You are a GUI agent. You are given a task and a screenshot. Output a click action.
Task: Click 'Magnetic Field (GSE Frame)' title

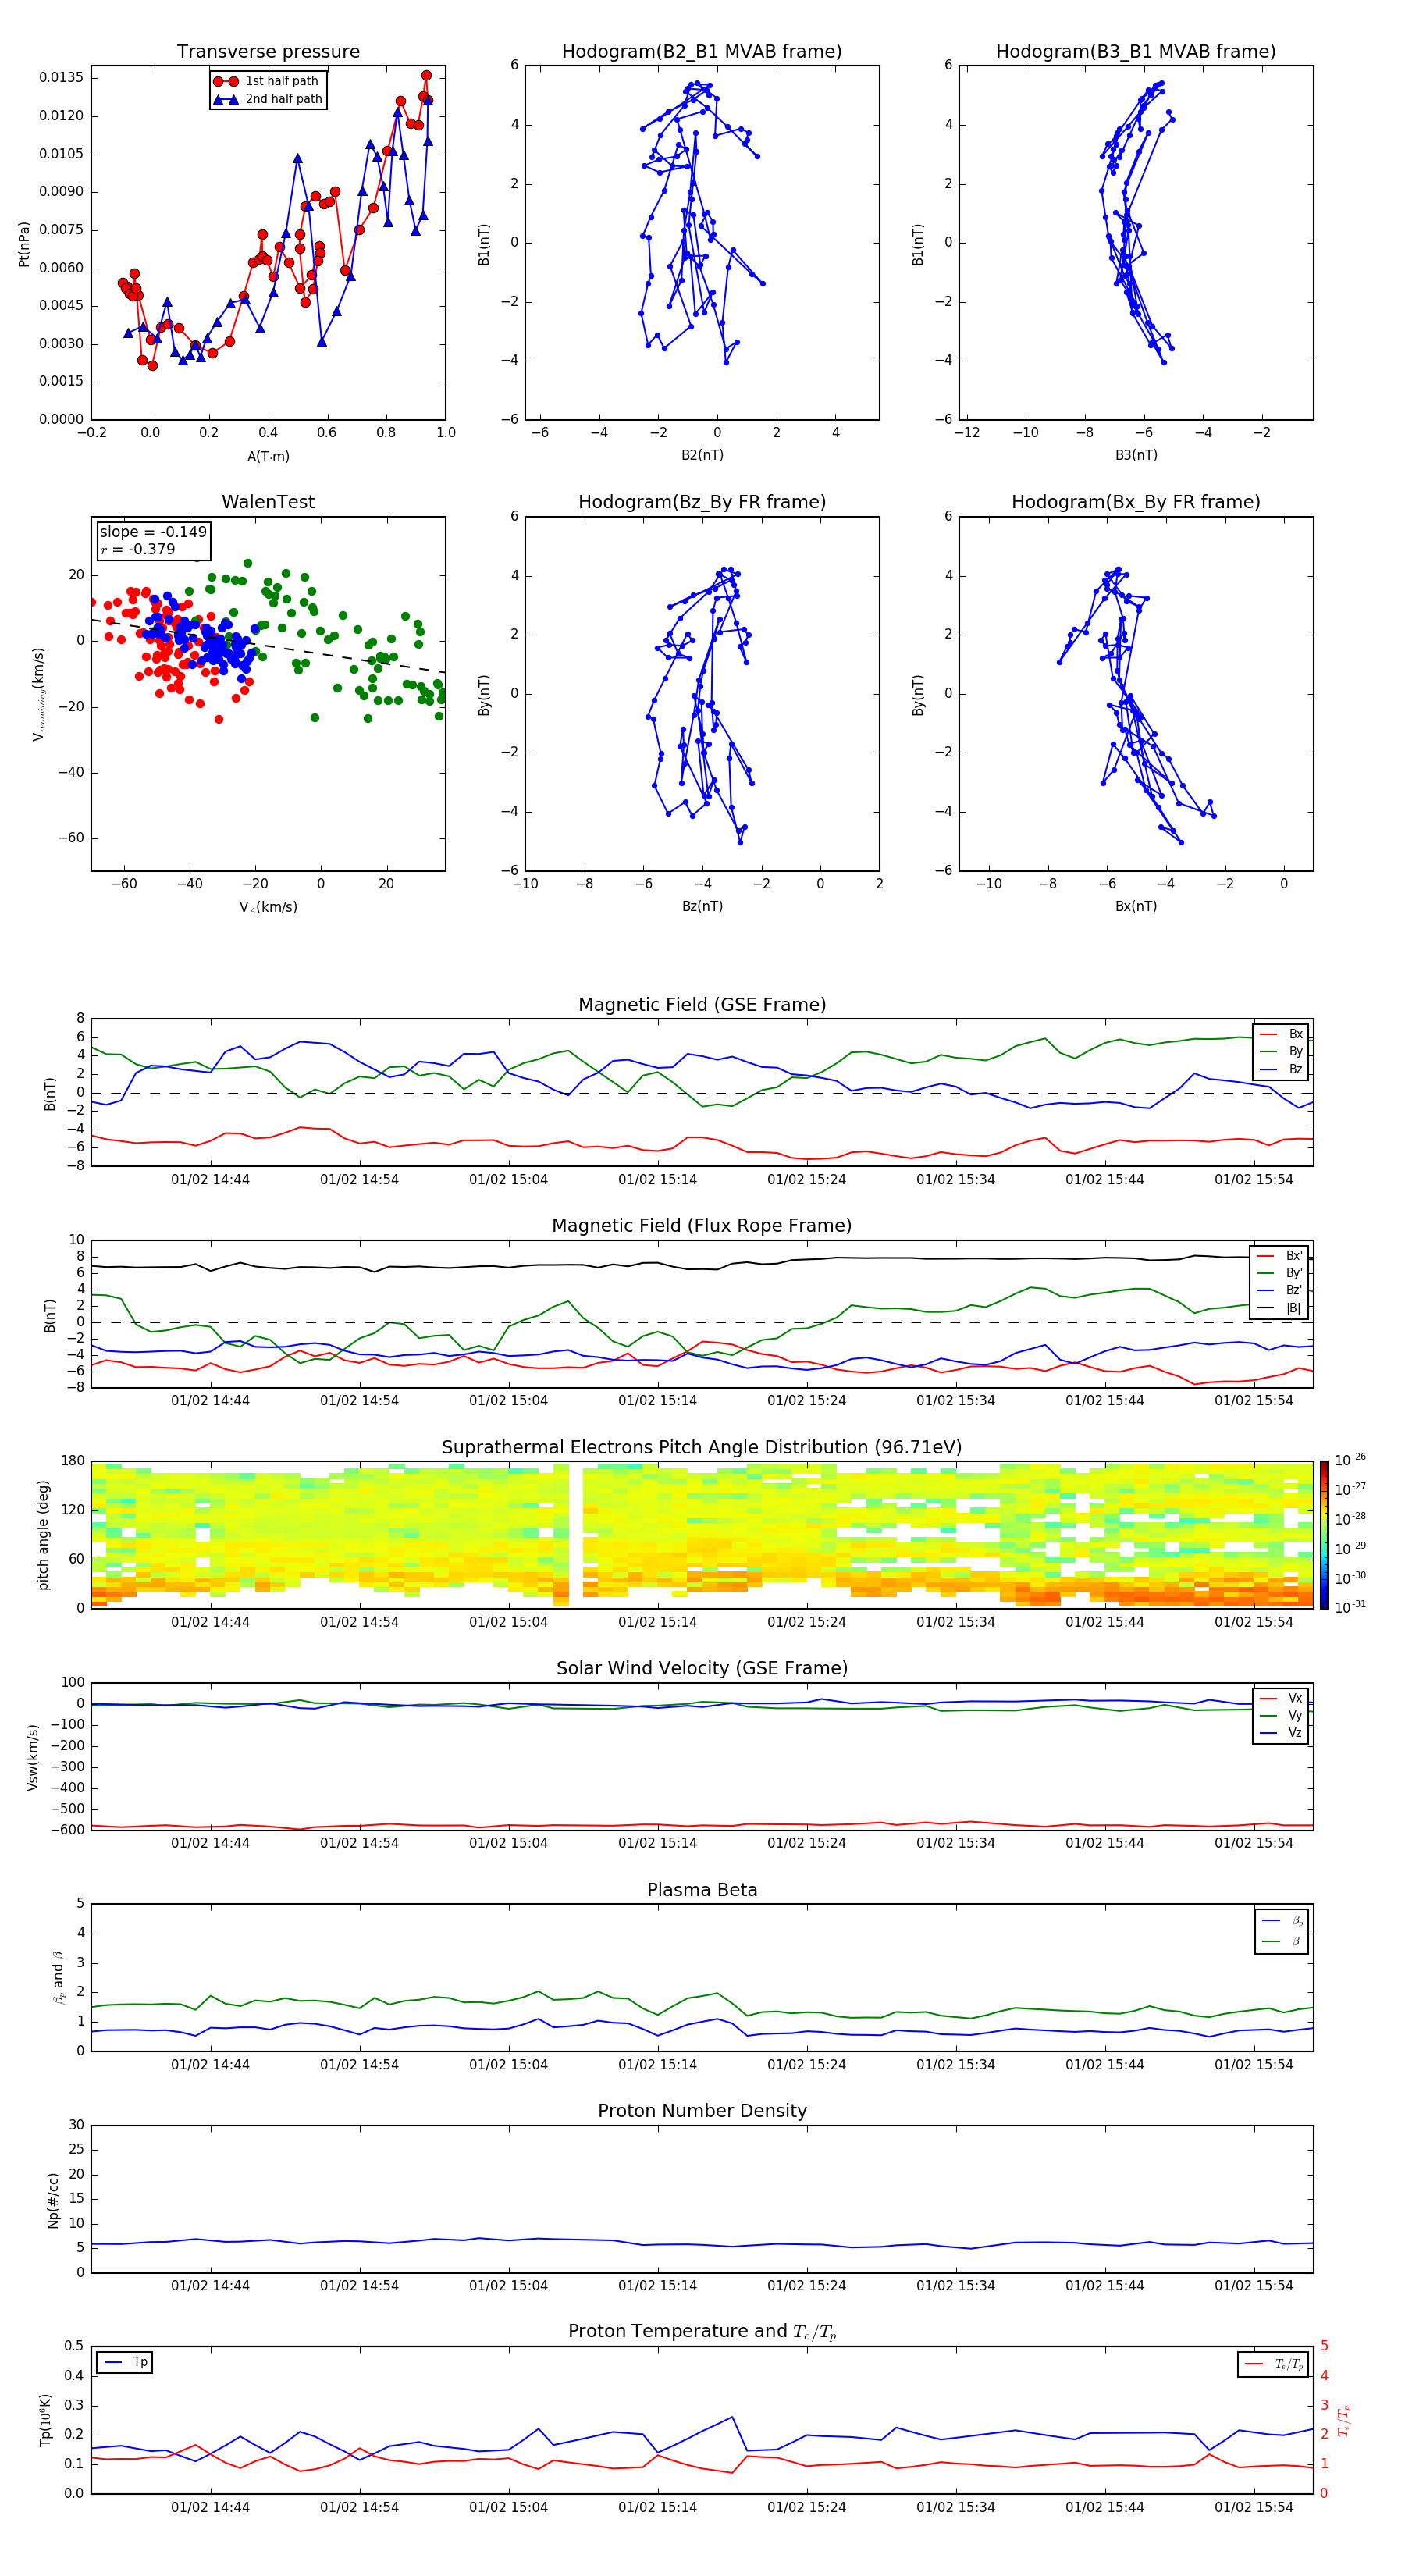[702, 1005]
